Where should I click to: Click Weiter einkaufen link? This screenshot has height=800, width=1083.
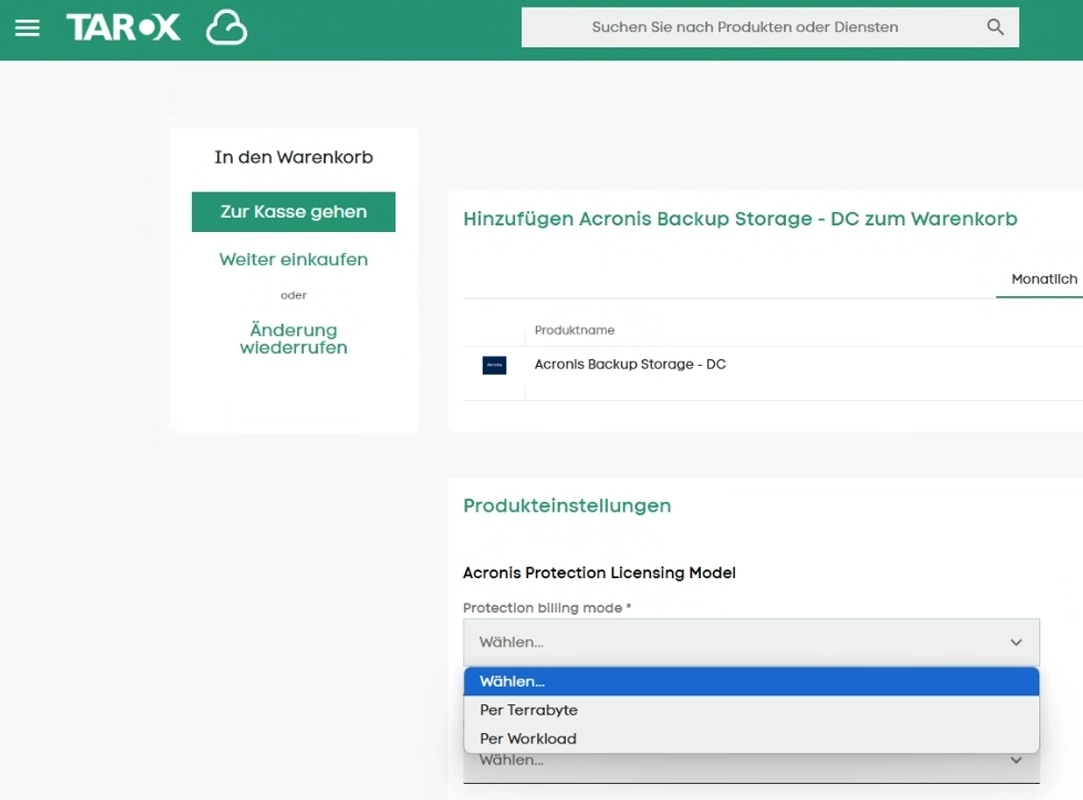pos(294,259)
